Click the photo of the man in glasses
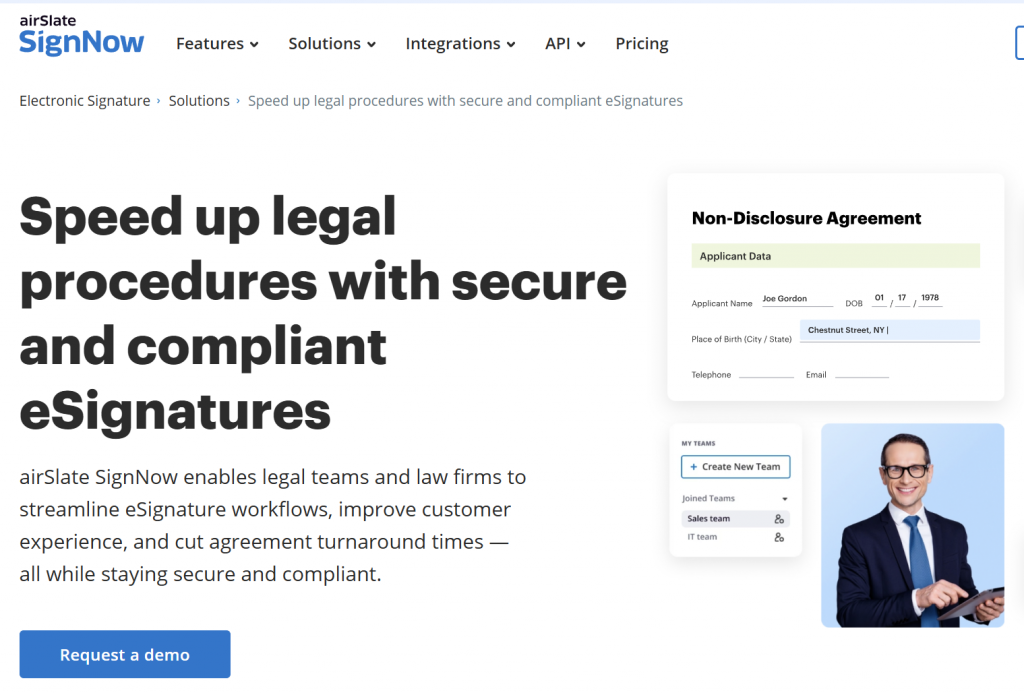This screenshot has width=1024, height=693. tap(912, 525)
